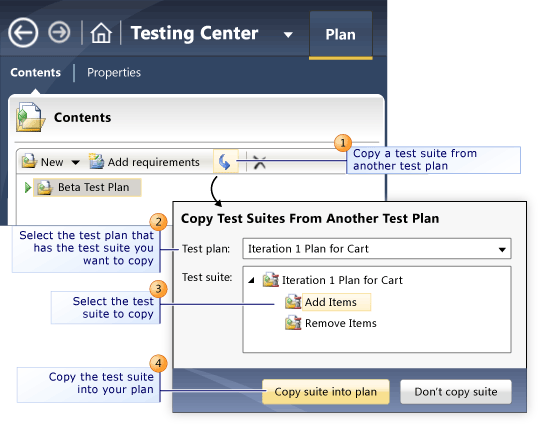Image resolution: width=543 pixels, height=428 pixels.
Task: Click the Add Items suite icon
Action: (x=293, y=302)
